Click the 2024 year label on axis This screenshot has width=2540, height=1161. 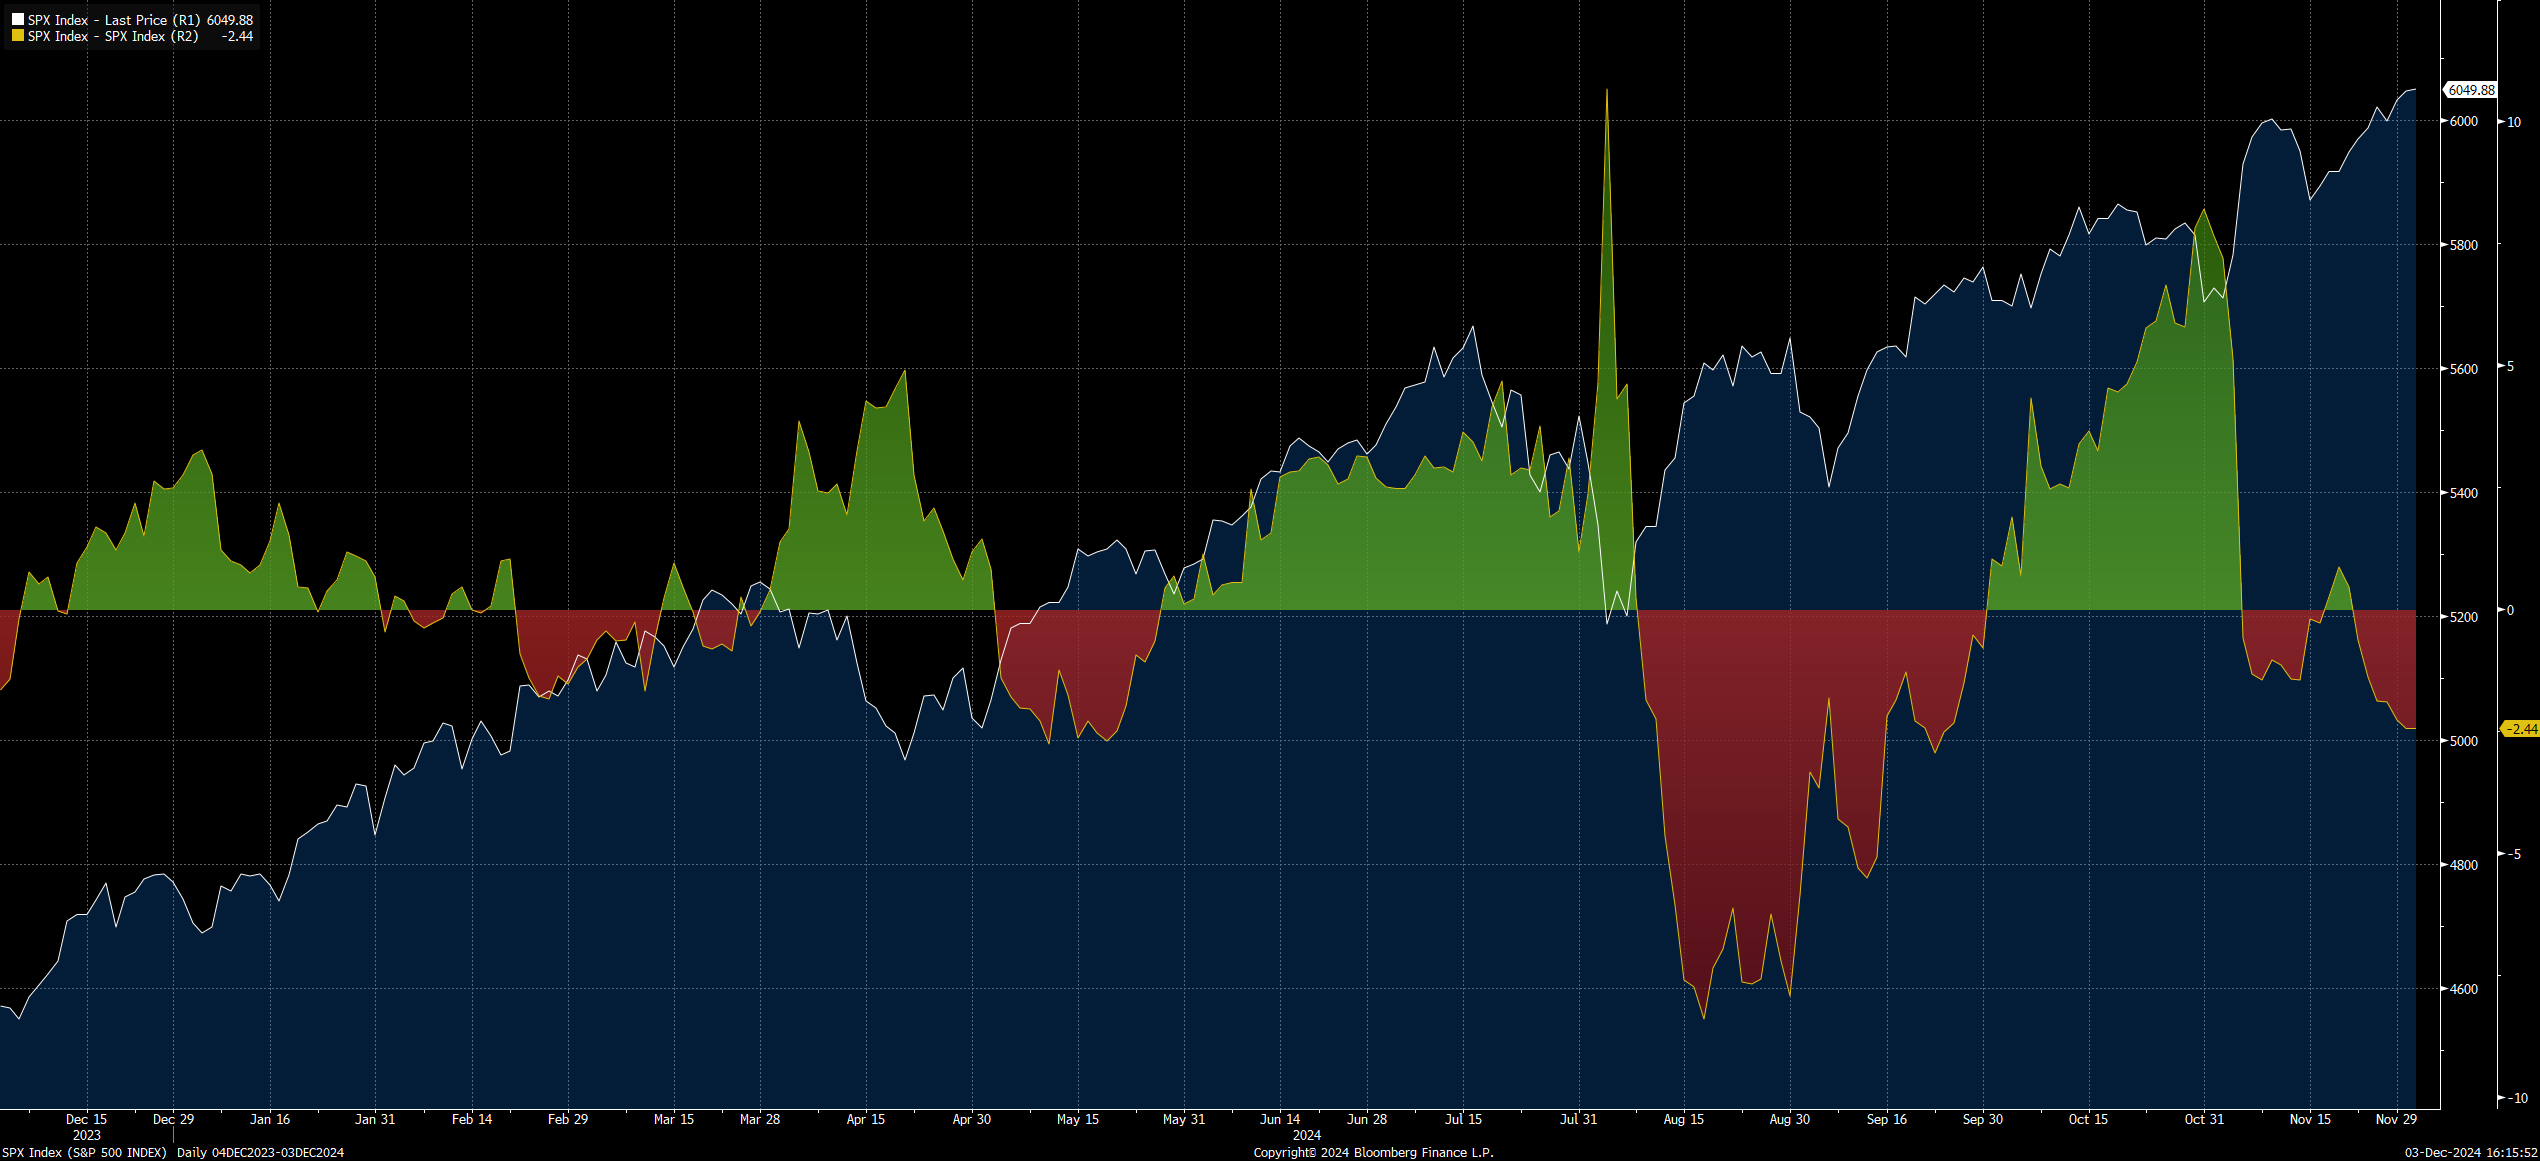point(1307,1136)
